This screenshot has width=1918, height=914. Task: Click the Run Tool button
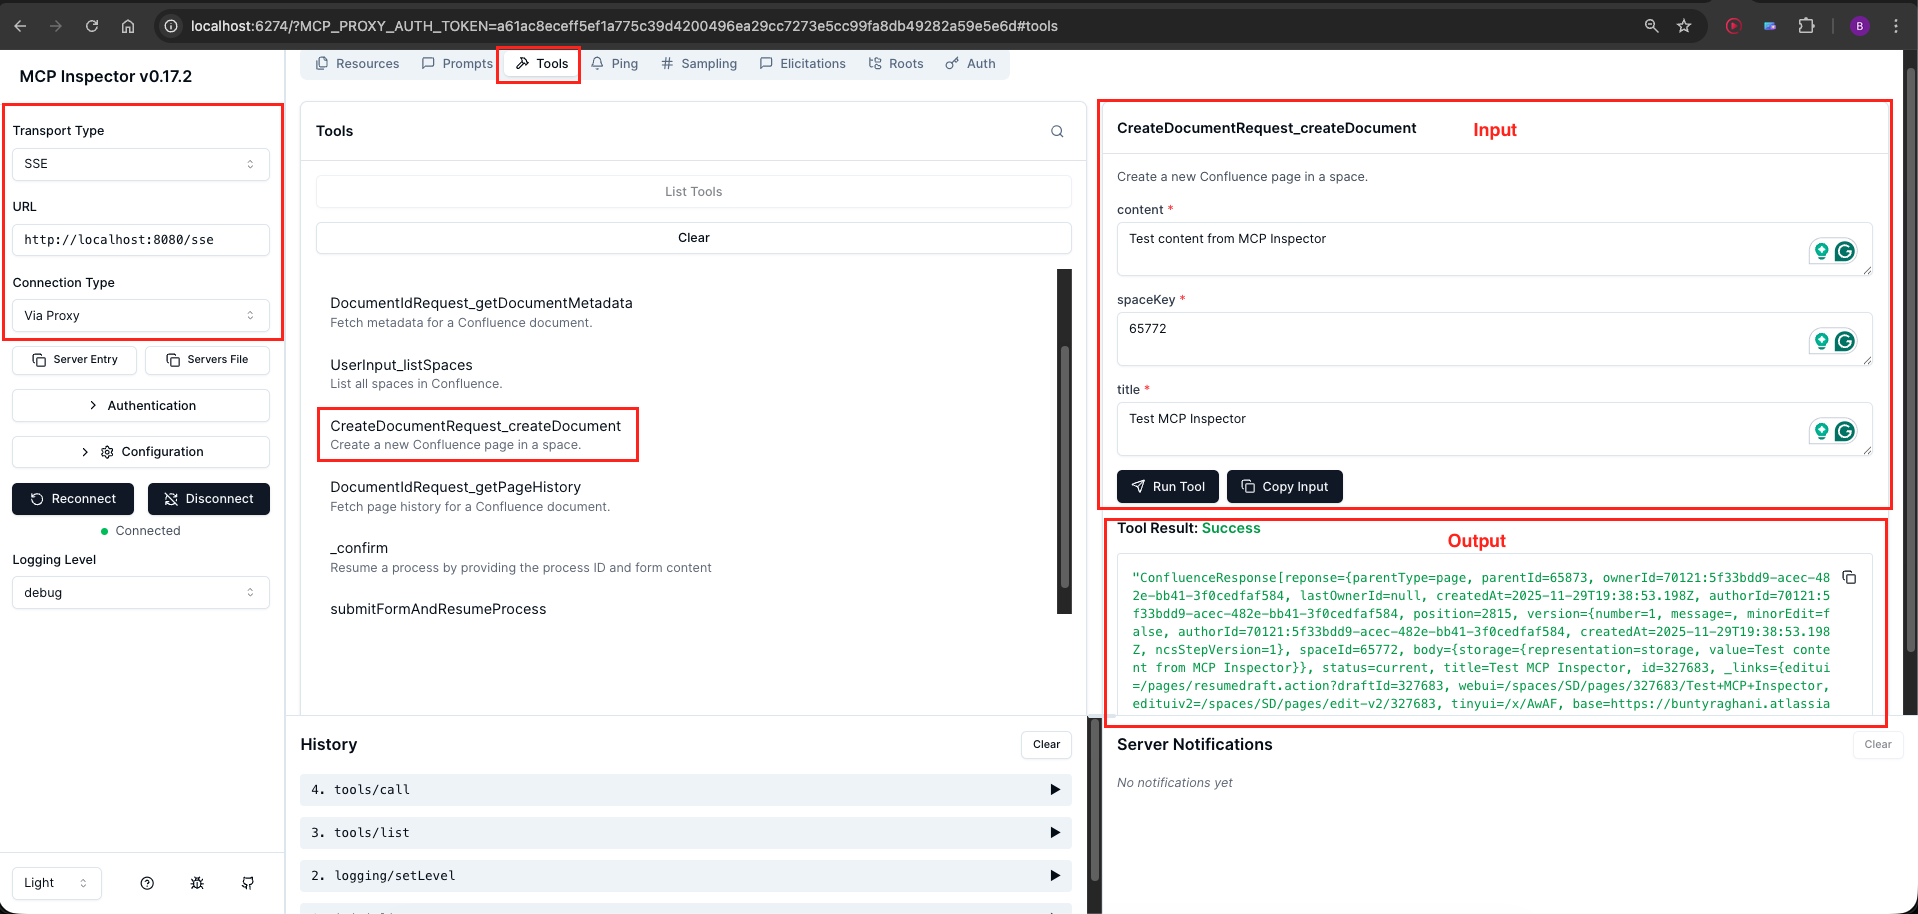1167,486
